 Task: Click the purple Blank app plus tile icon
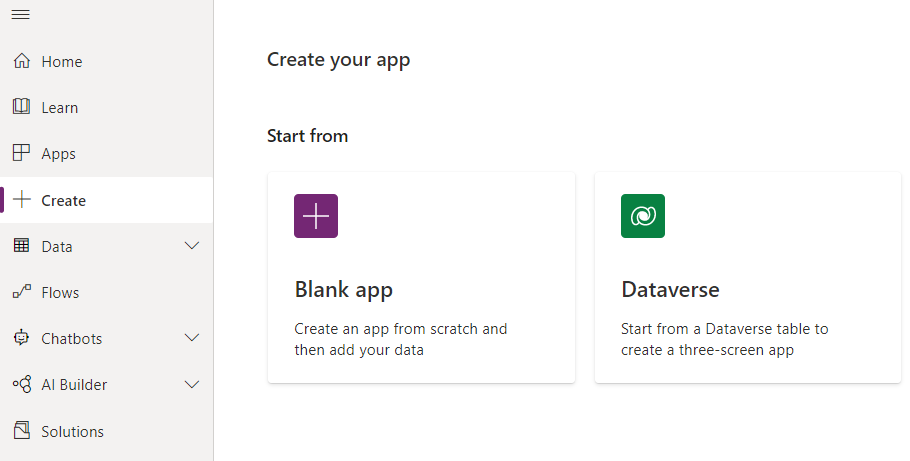tap(316, 216)
